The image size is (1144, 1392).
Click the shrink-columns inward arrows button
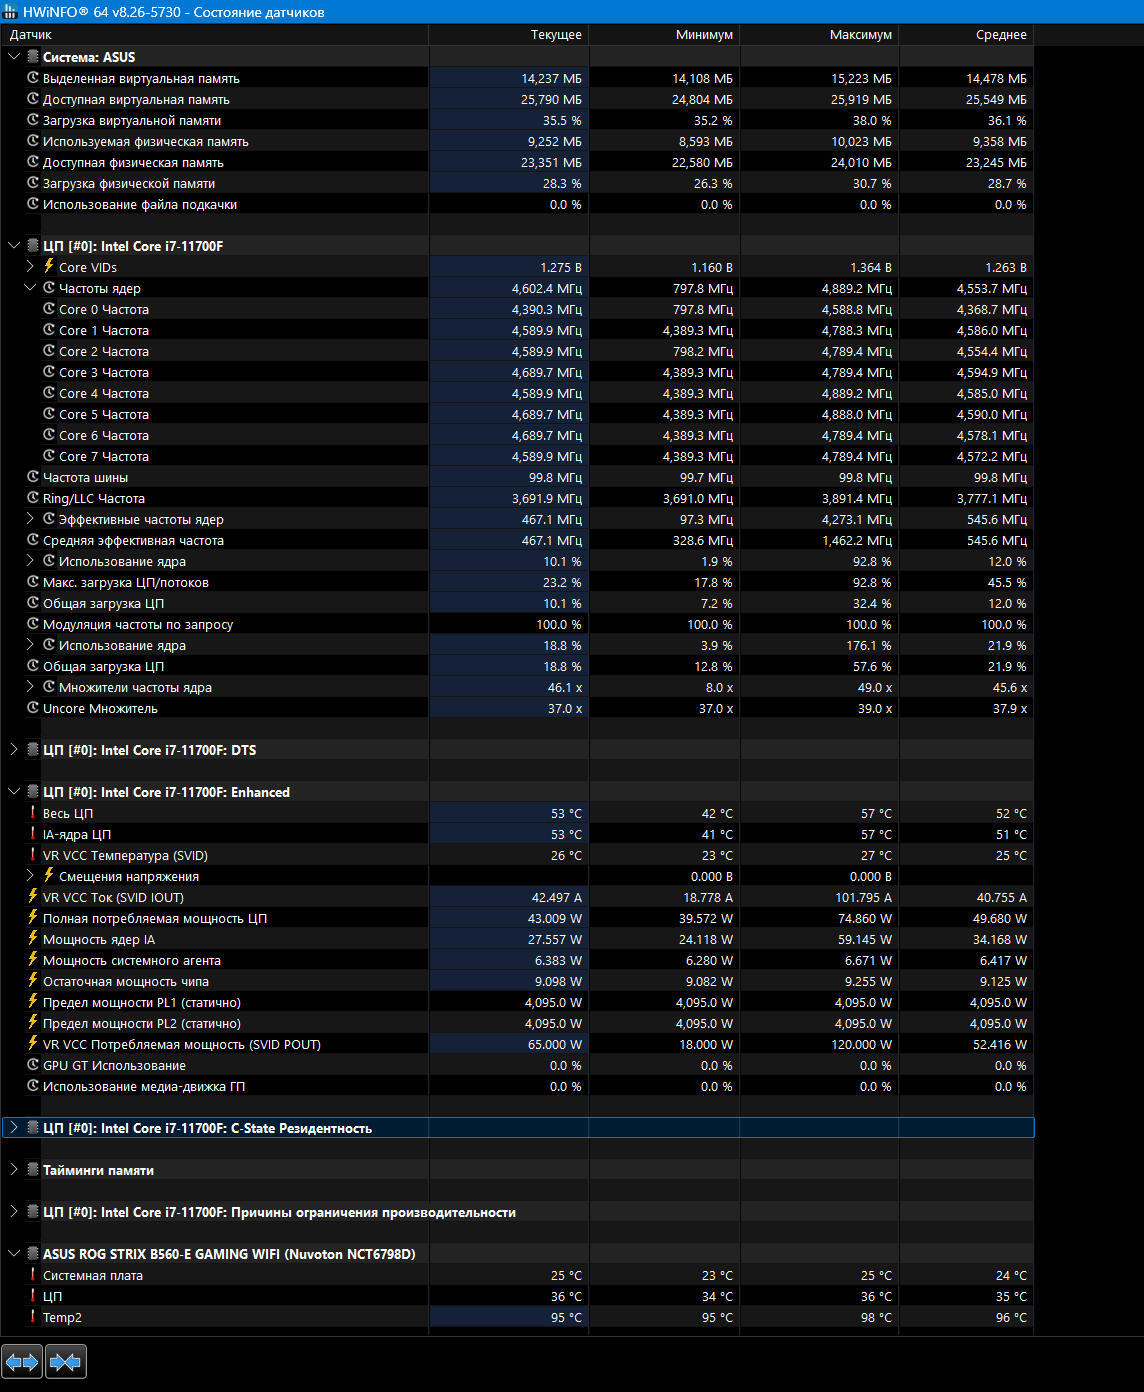[66, 1362]
